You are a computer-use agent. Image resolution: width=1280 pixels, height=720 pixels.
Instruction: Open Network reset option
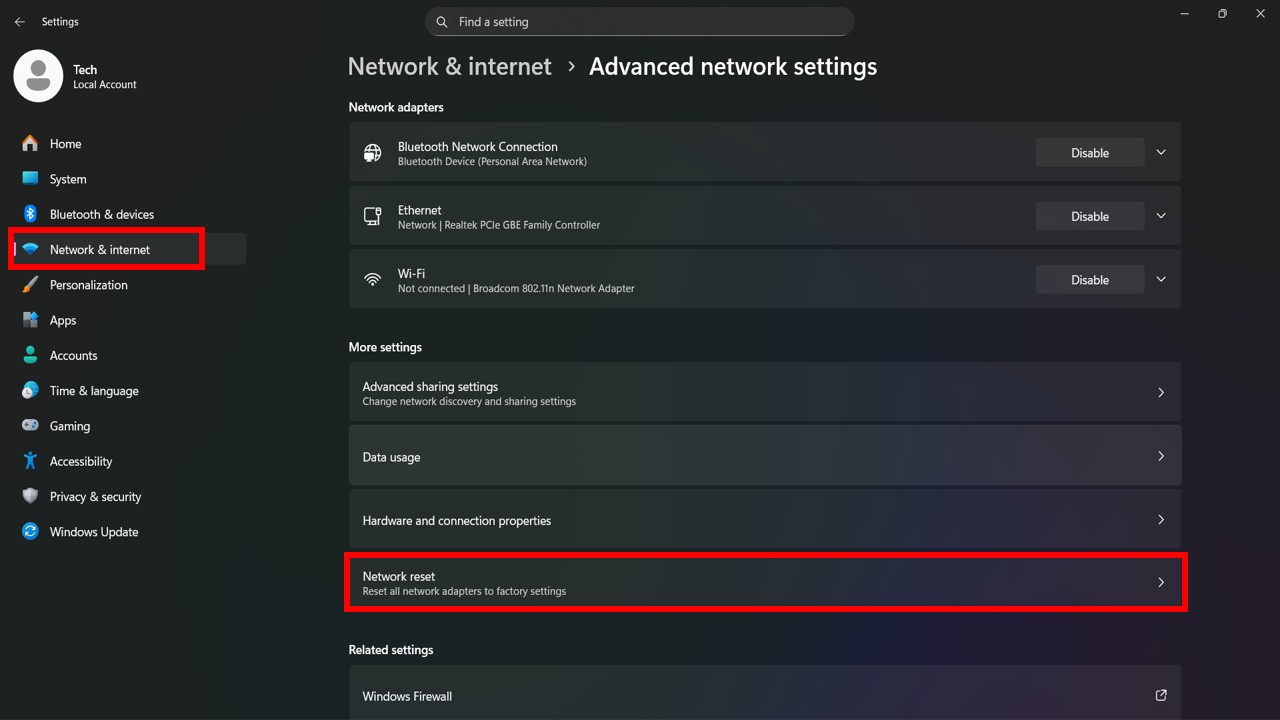coord(764,583)
